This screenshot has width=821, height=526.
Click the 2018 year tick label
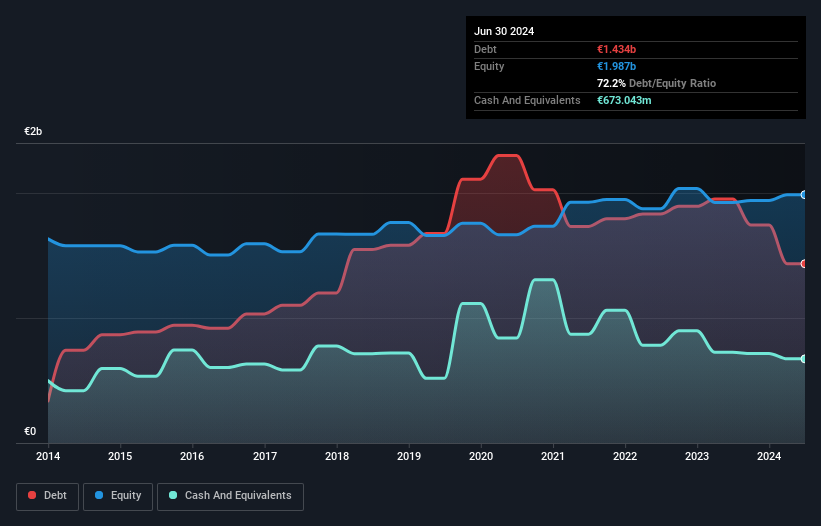click(x=337, y=456)
